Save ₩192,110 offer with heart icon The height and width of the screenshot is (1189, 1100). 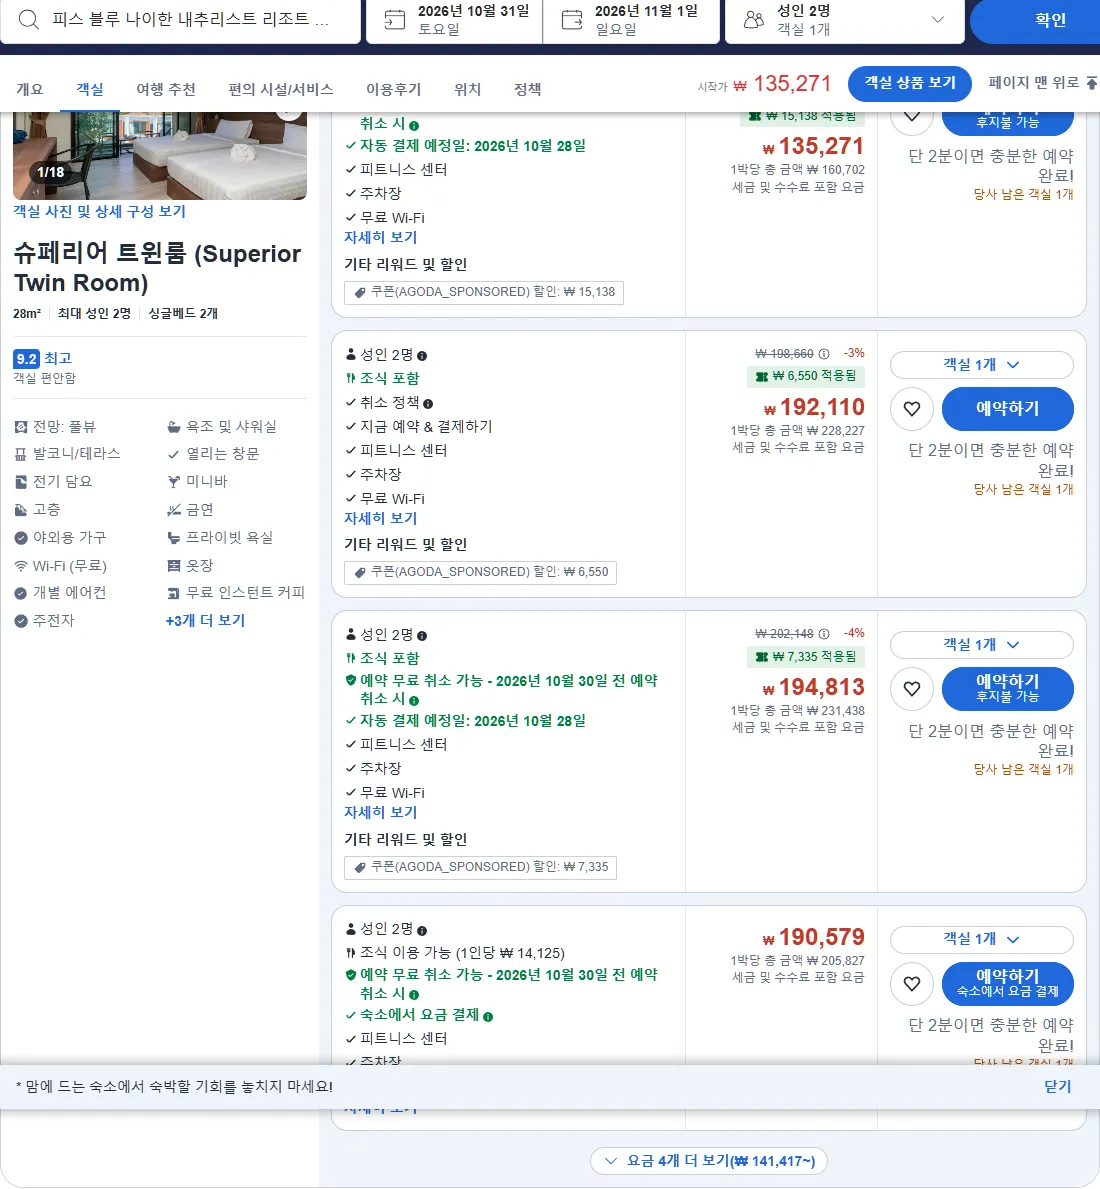coord(911,409)
